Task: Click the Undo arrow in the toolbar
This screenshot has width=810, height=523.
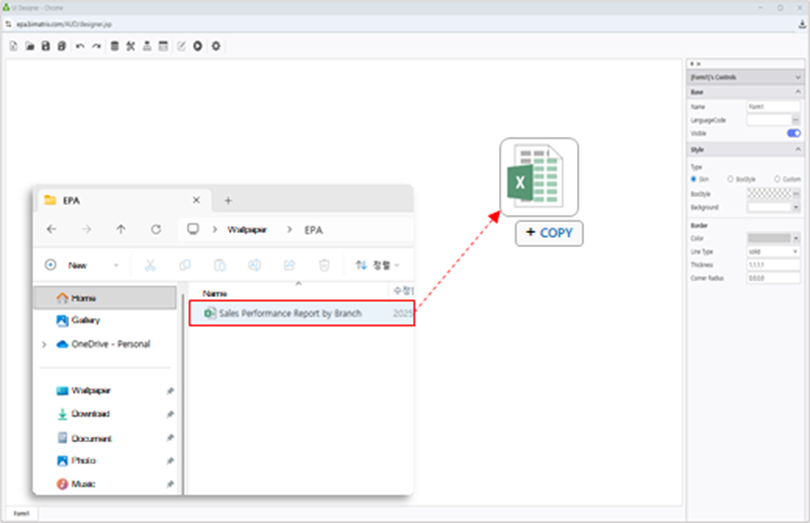Action: pos(80,46)
